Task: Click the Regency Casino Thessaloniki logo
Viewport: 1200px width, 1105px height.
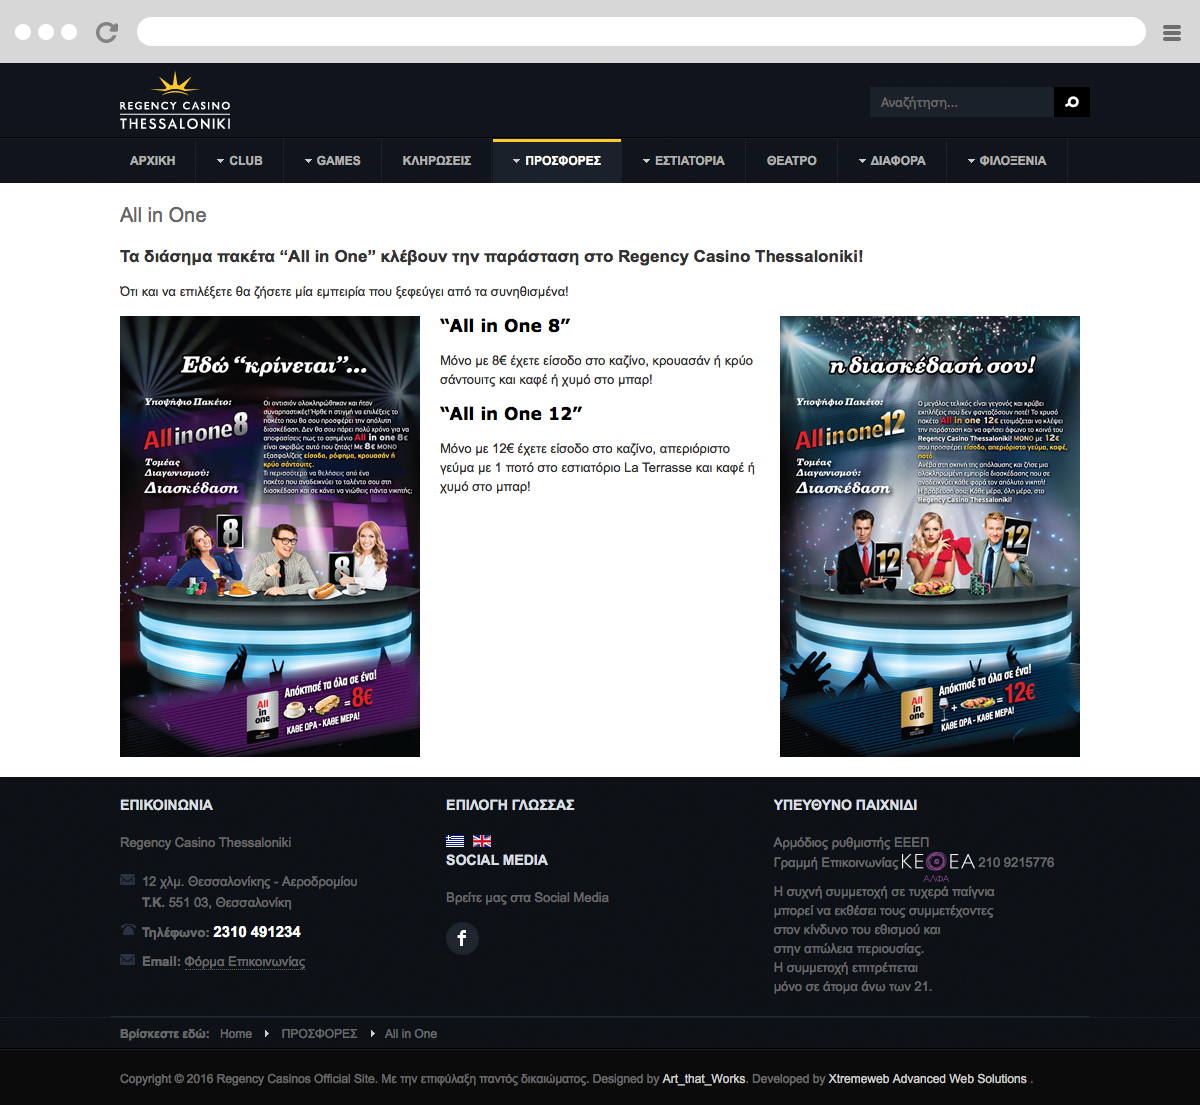Action: [x=175, y=101]
